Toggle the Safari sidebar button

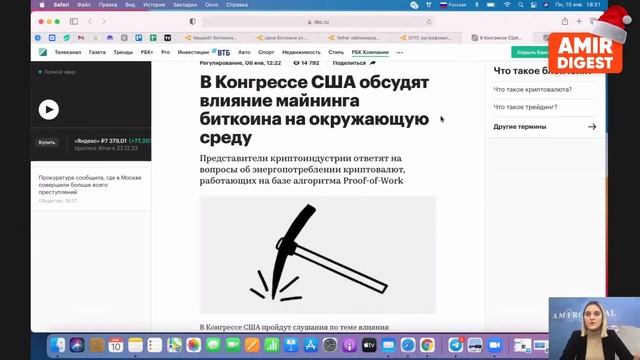[x=74, y=21]
